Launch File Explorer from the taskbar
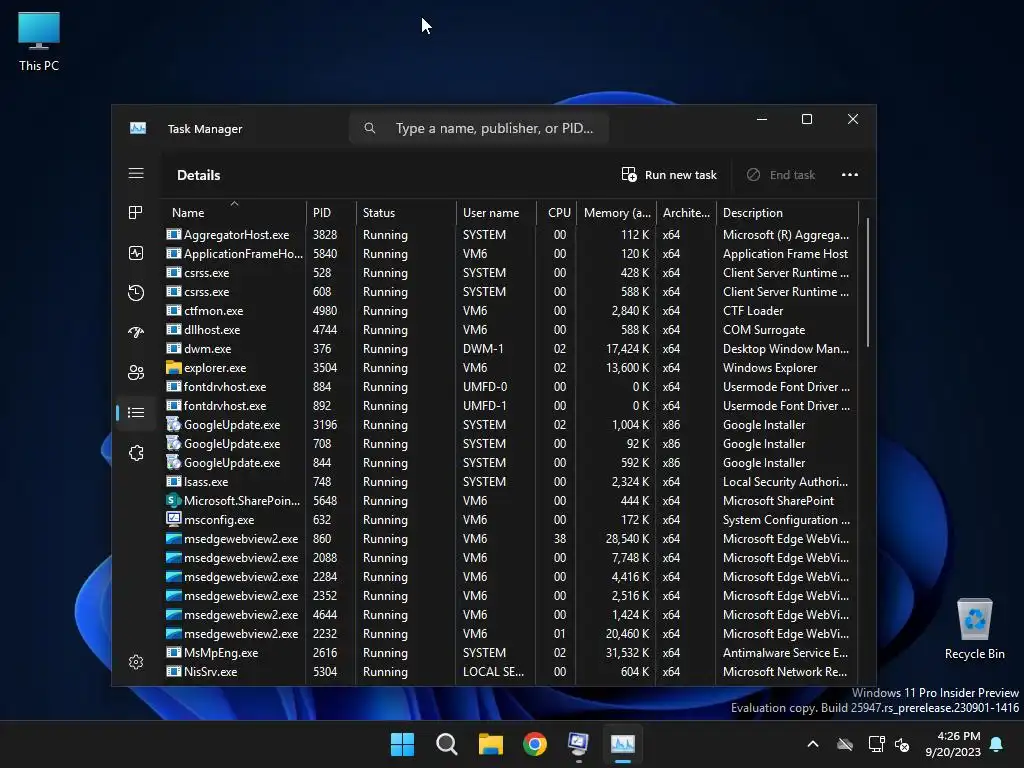 tap(490, 744)
